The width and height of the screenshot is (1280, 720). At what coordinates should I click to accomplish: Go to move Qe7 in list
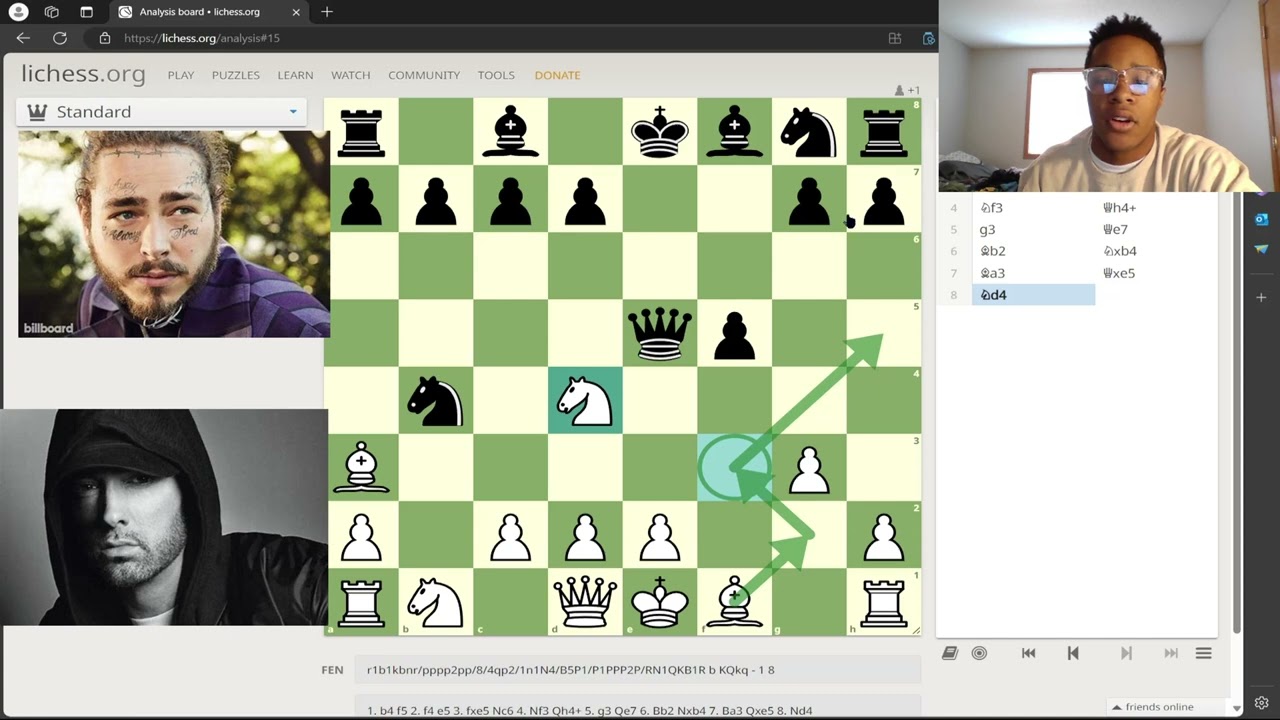[x=1156, y=230]
